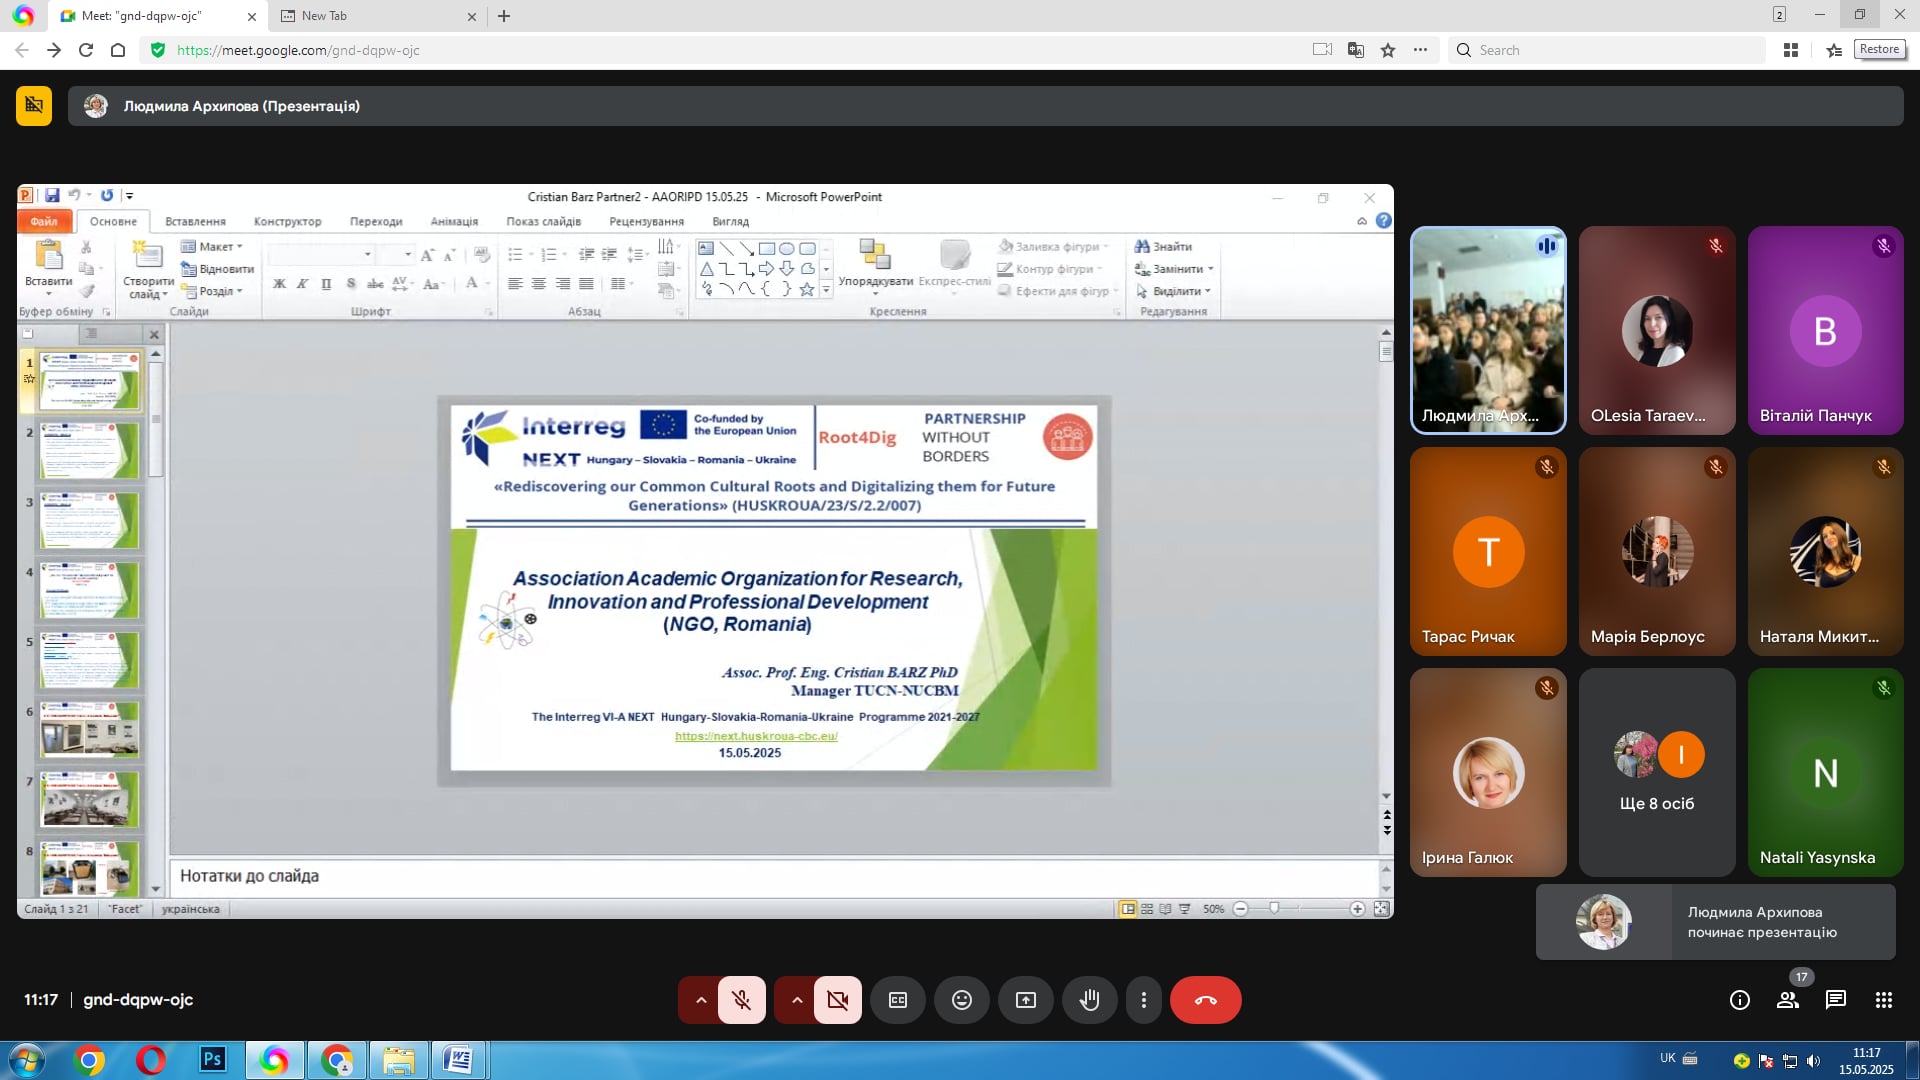The image size is (1920, 1080).
Task: Click zoom in plus in PowerPoint status bar
Action: (1357, 908)
